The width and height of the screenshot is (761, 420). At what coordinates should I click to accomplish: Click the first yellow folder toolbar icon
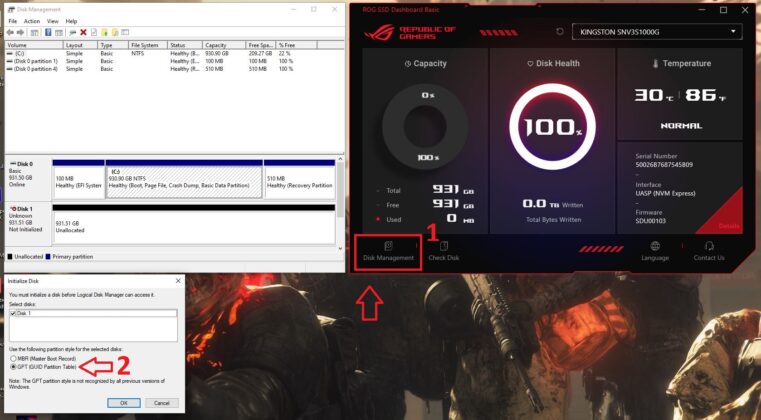coord(104,33)
